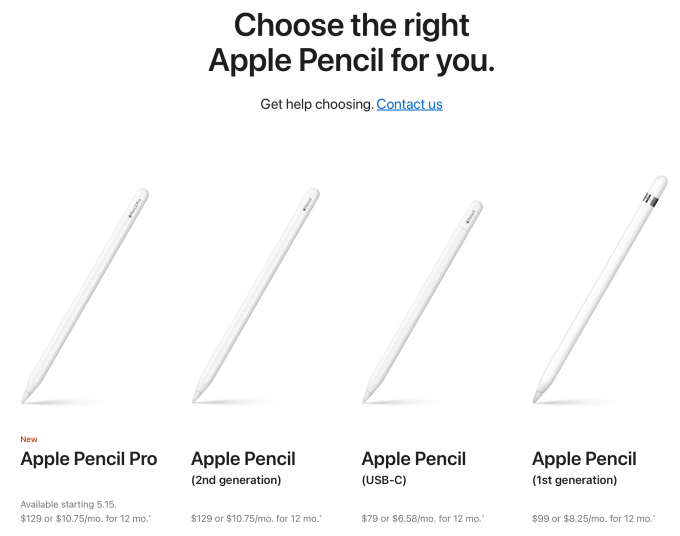Select the Apple Pencil 2nd generation image
This screenshot has height=536, width=680.
coord(257,294)
